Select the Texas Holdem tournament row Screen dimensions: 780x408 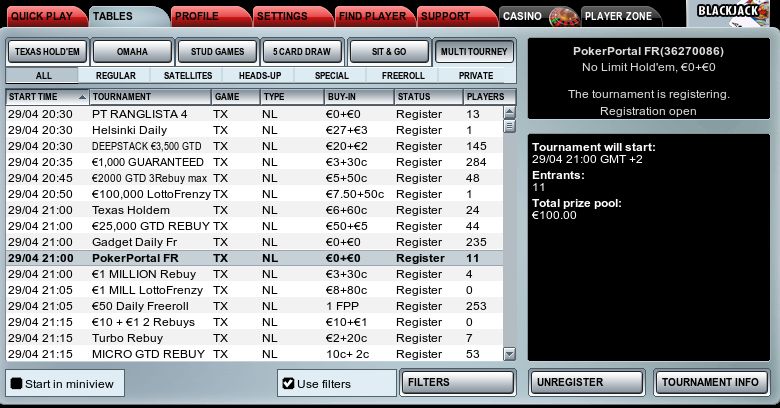point(254,210)
